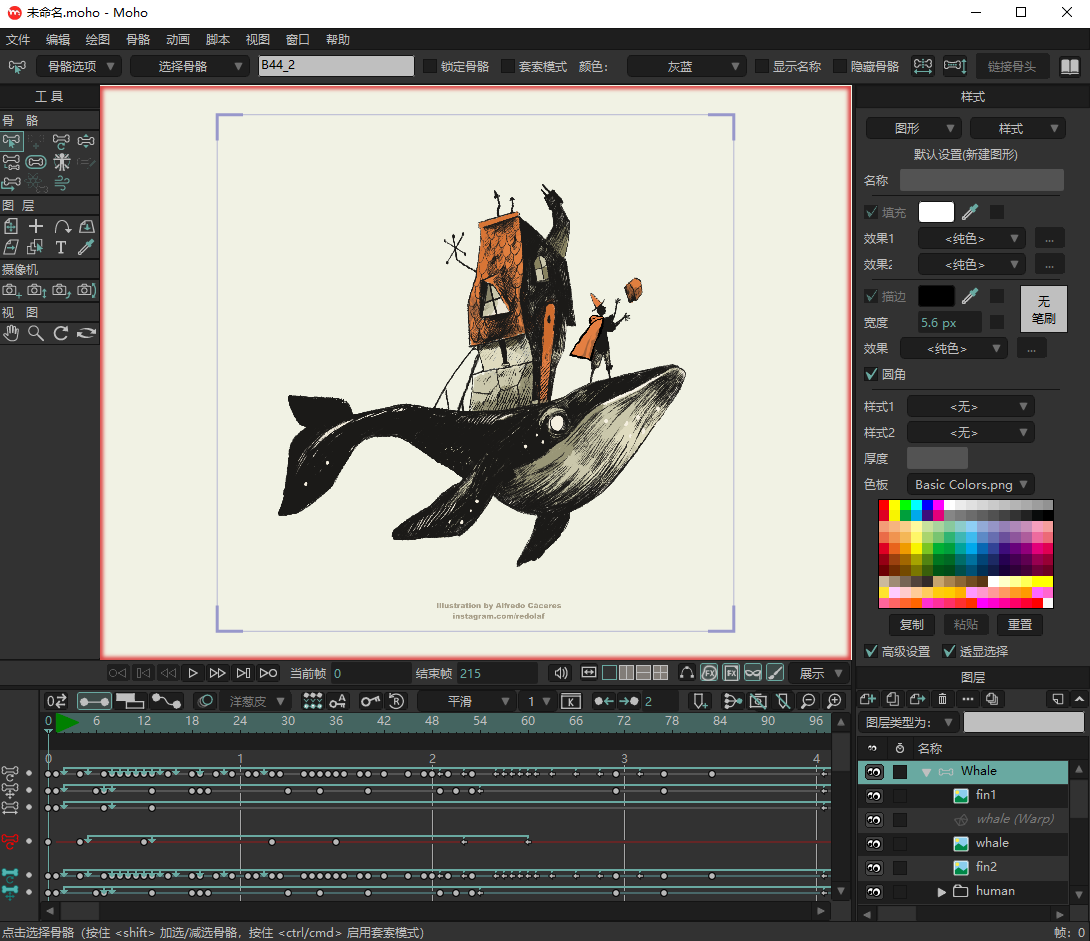Select the Bone Dynamics wind tool
The width and height of the screenshot is (1090, 941).
coord(61,183)
